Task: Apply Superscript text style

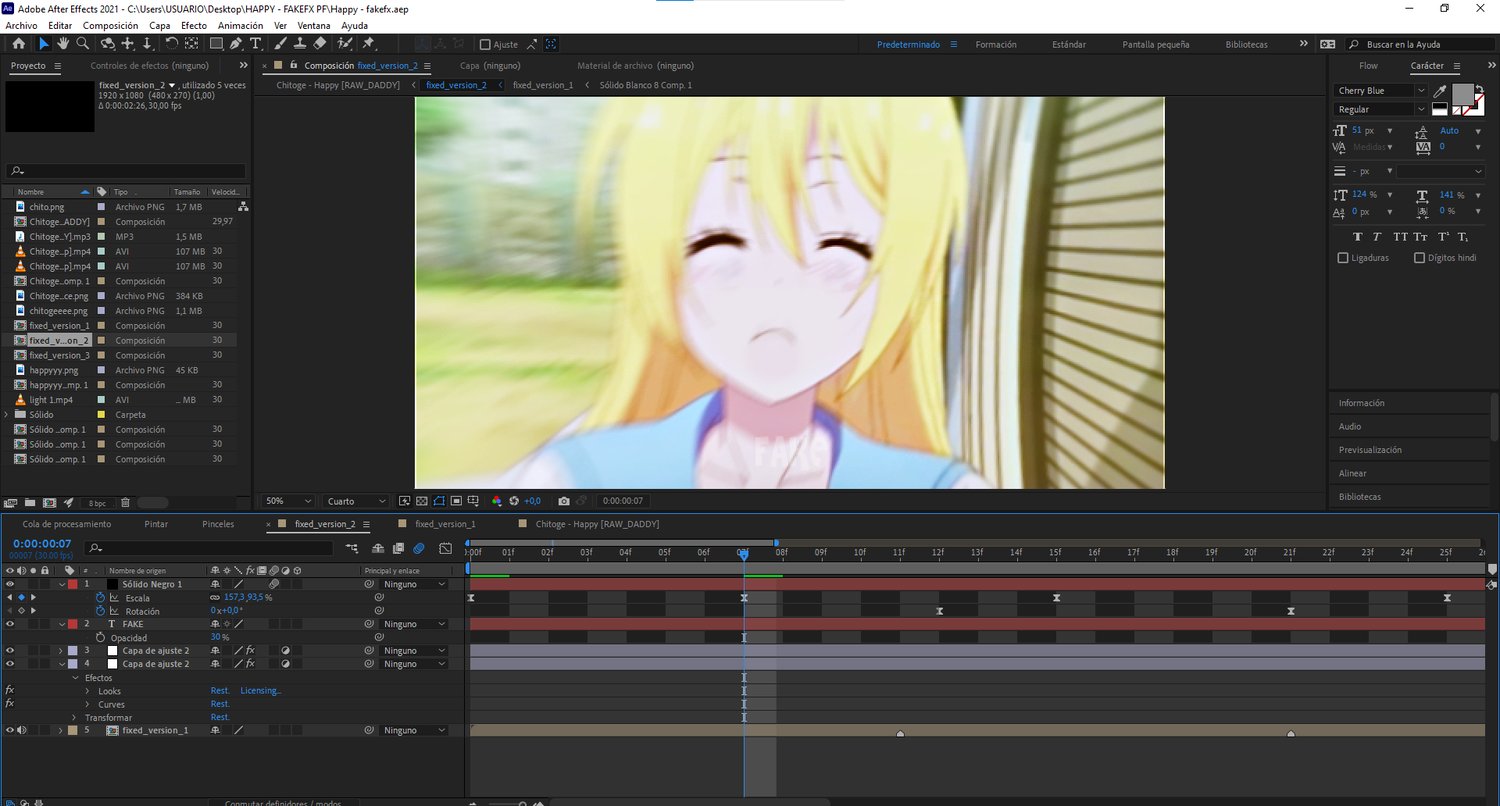Action: [x=1443, y=237]
